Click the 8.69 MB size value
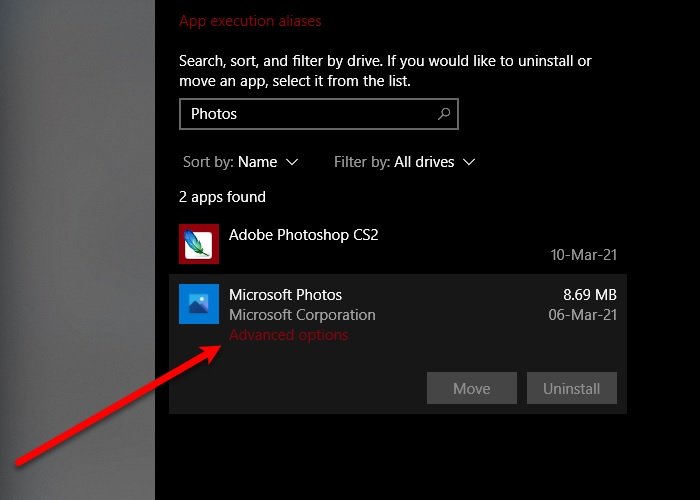 [590, 295]
